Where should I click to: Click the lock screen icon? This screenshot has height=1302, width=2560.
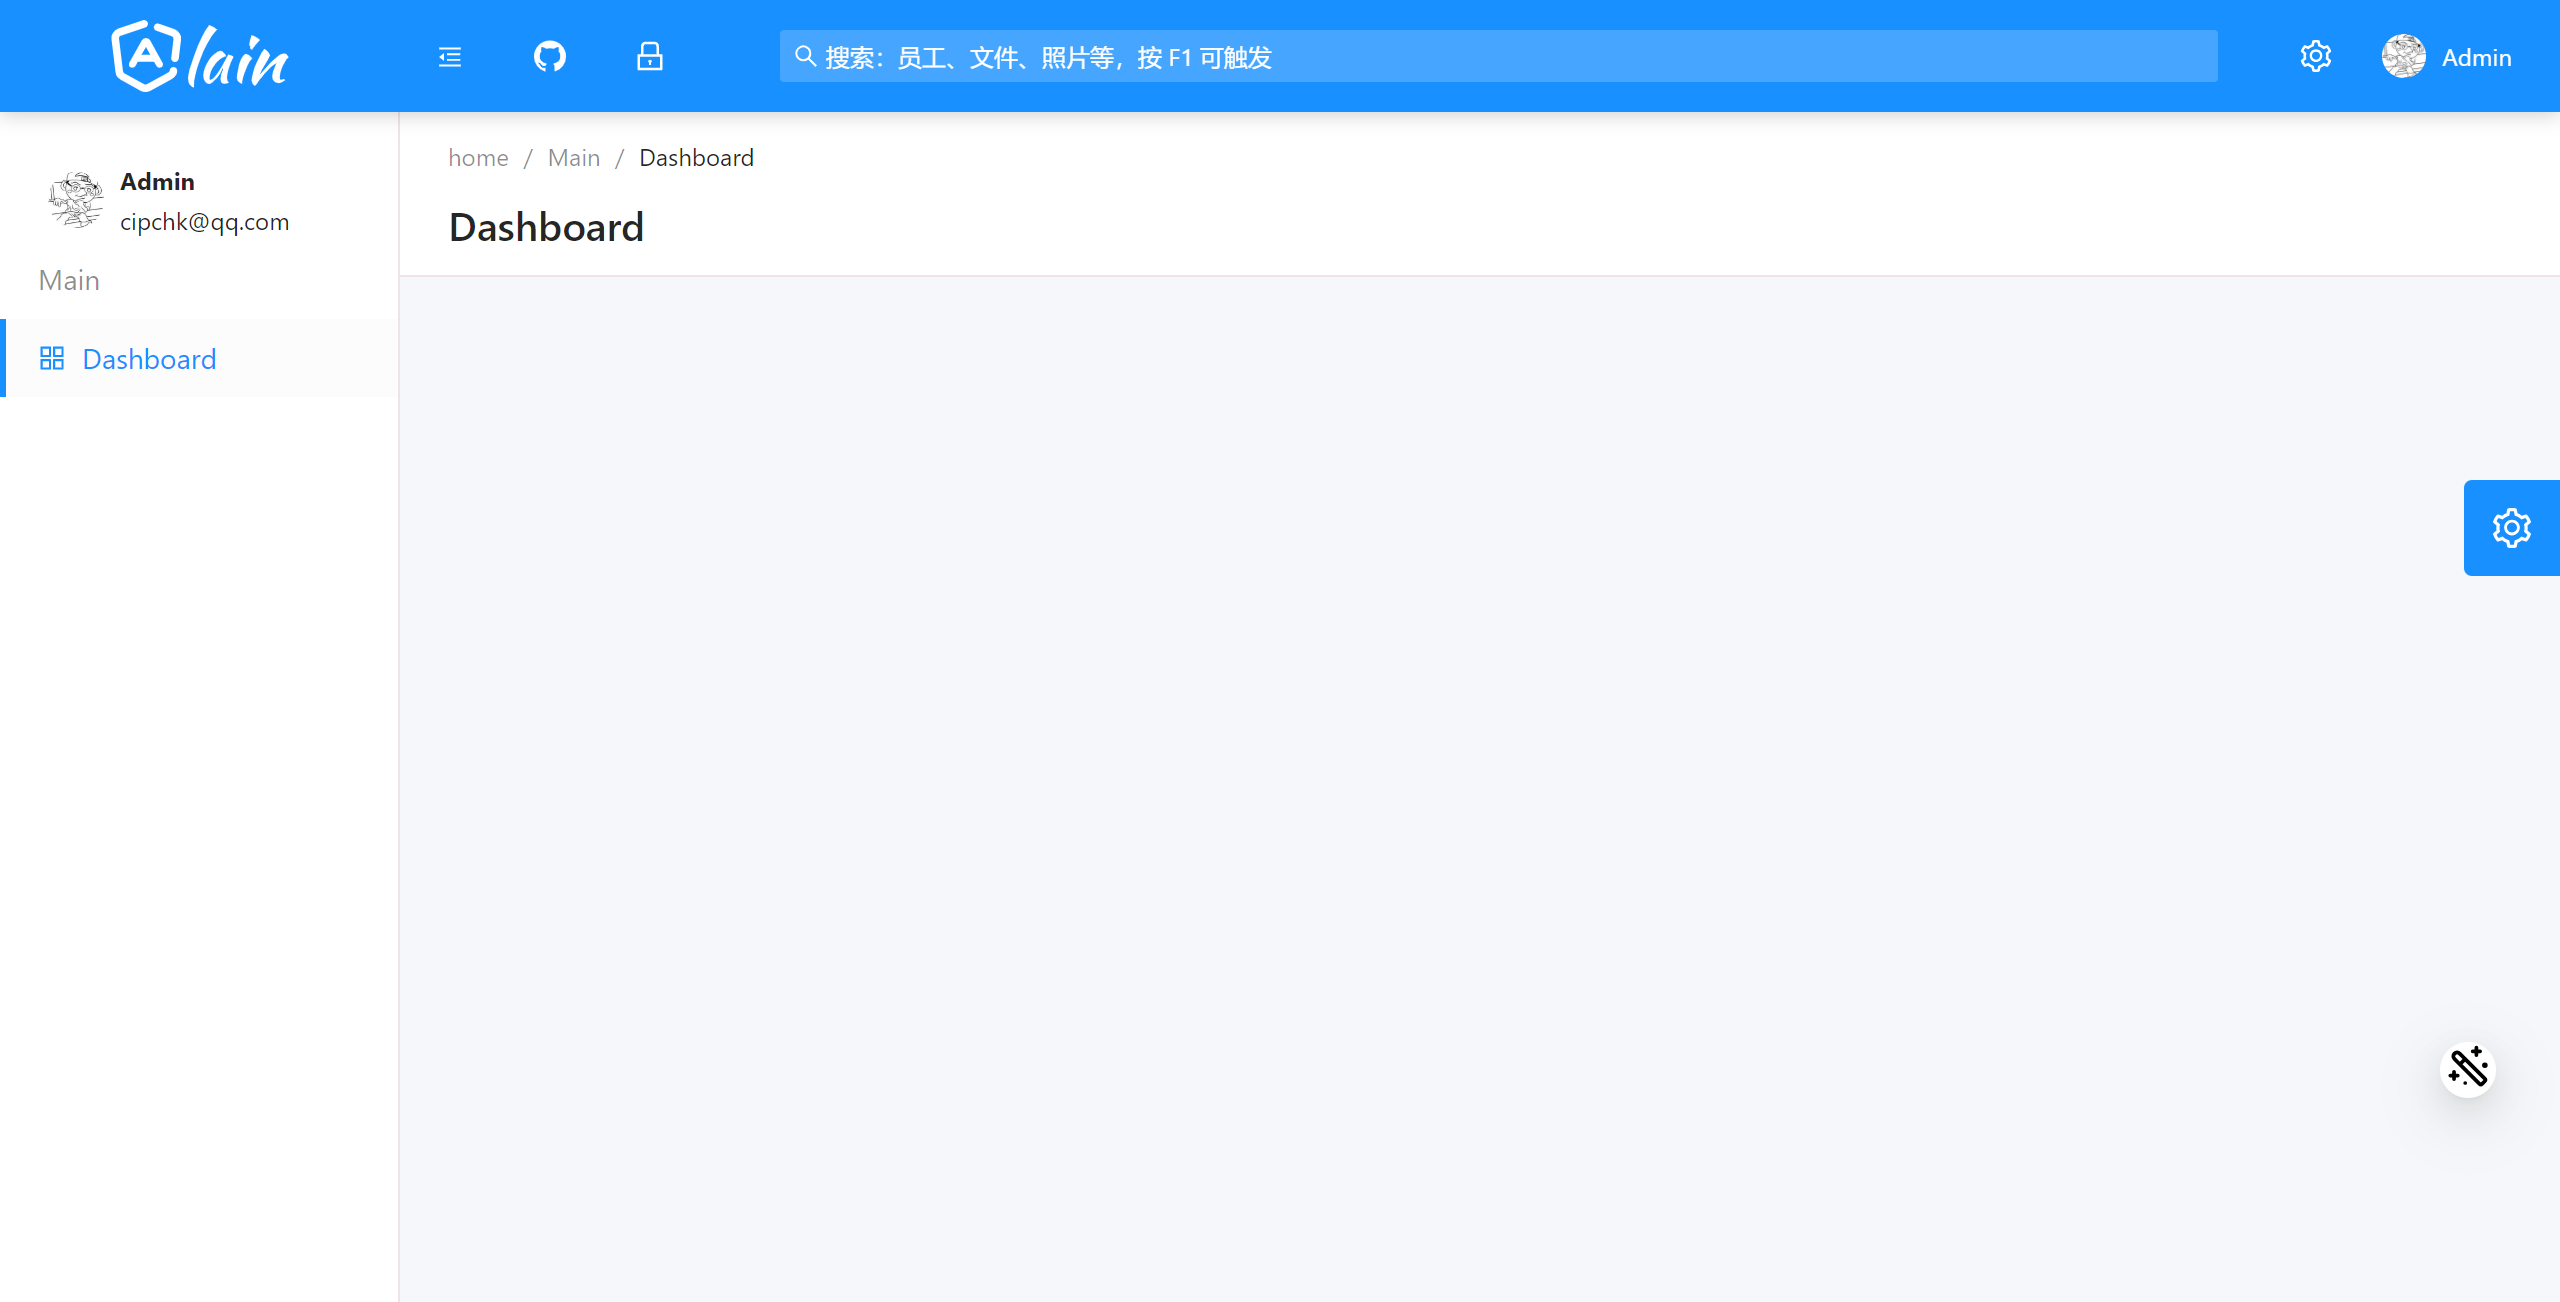pyautogui.click(x=650, y=57)
